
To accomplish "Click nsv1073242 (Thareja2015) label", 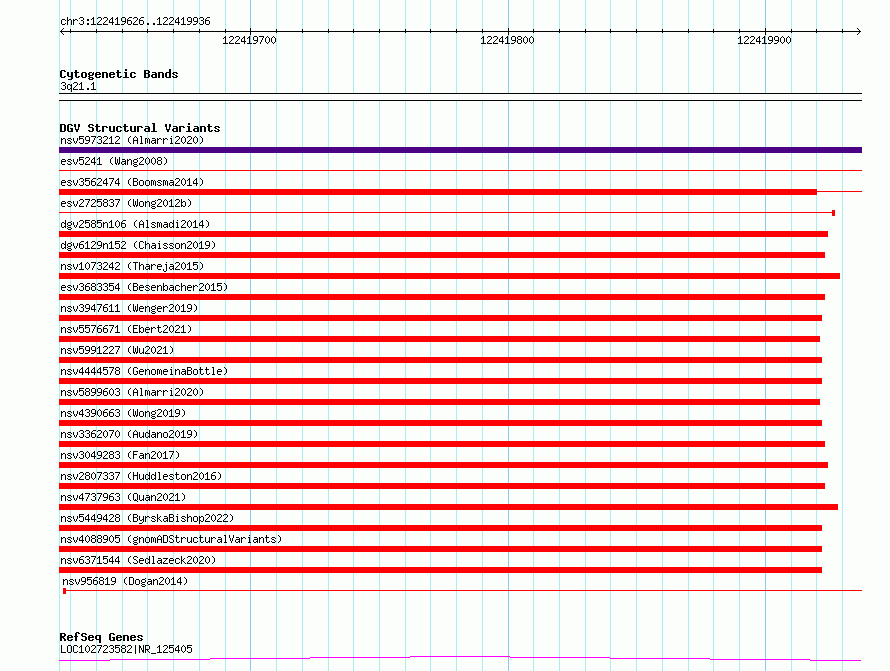I will point(132,266).
